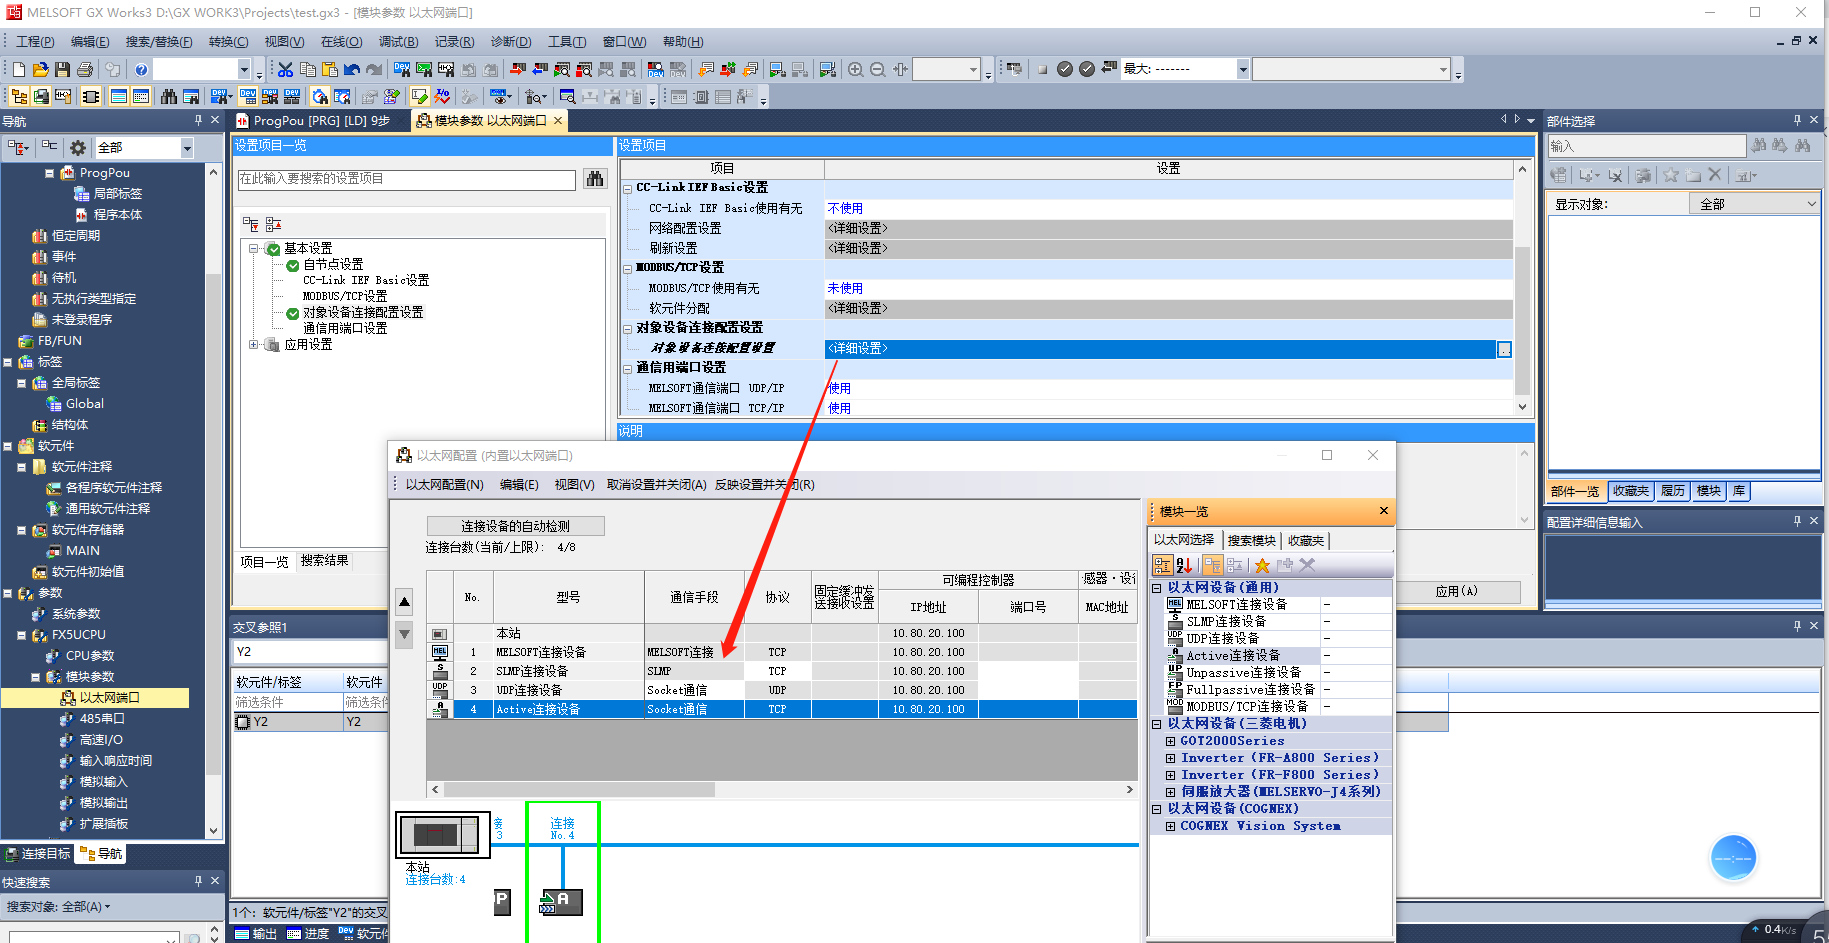Open the 诊断(D) menu

(509, 41)
